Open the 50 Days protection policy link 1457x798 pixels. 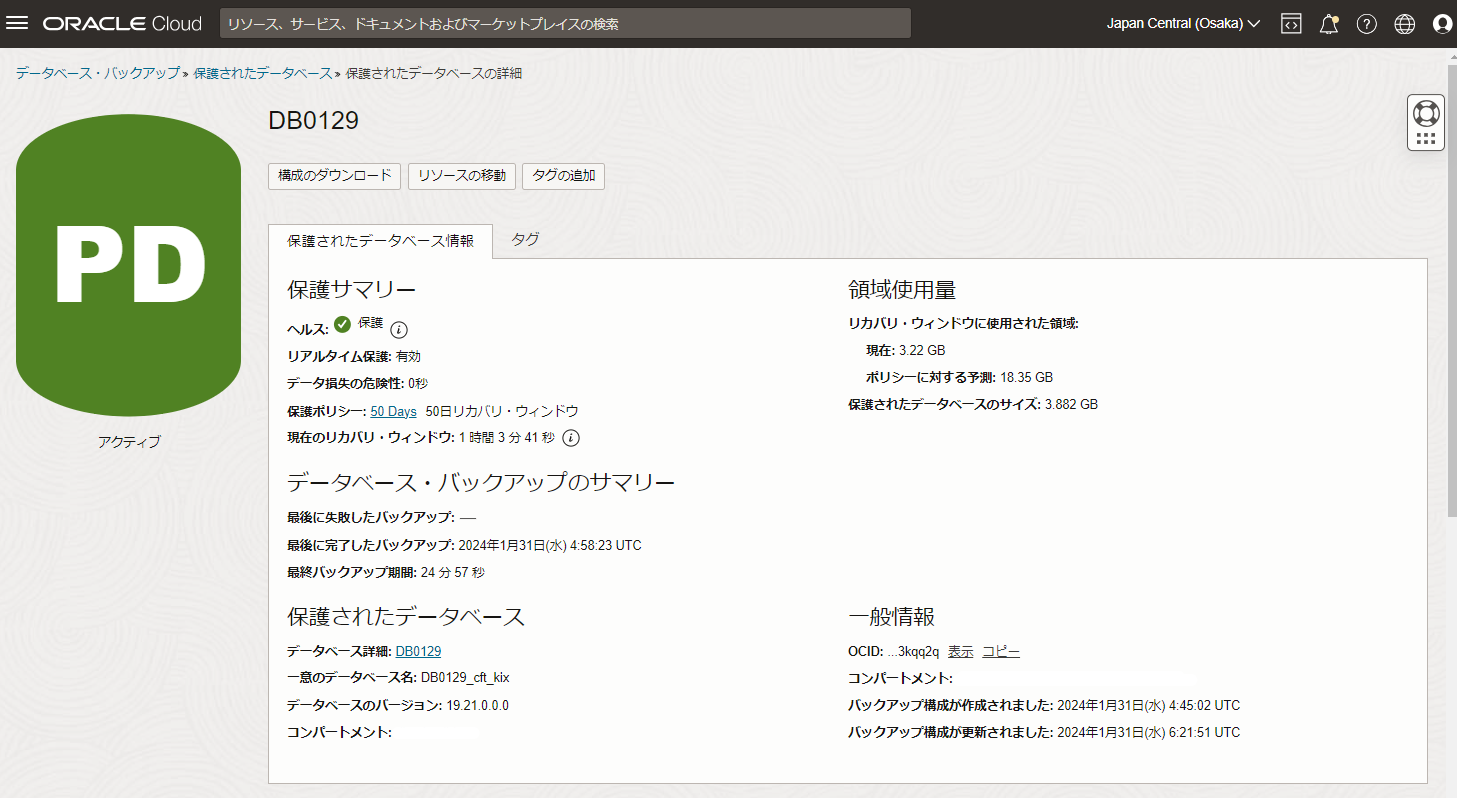(x=393, y=411)
